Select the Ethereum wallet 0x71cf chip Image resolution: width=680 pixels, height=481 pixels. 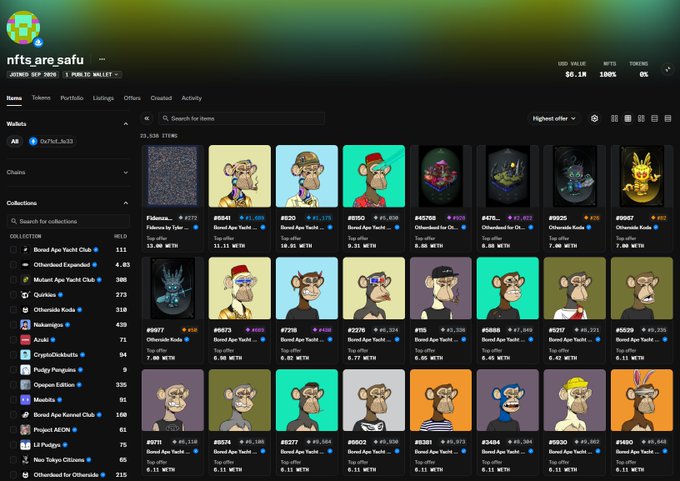tap(52, 141)
